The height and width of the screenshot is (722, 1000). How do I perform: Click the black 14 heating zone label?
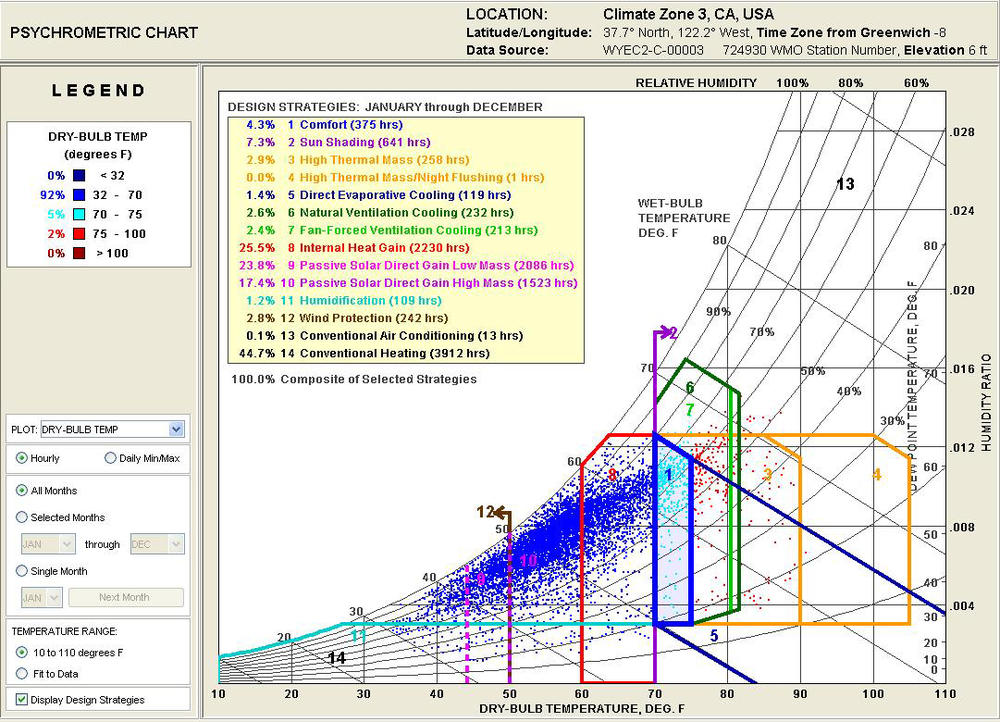click(336, 658)
